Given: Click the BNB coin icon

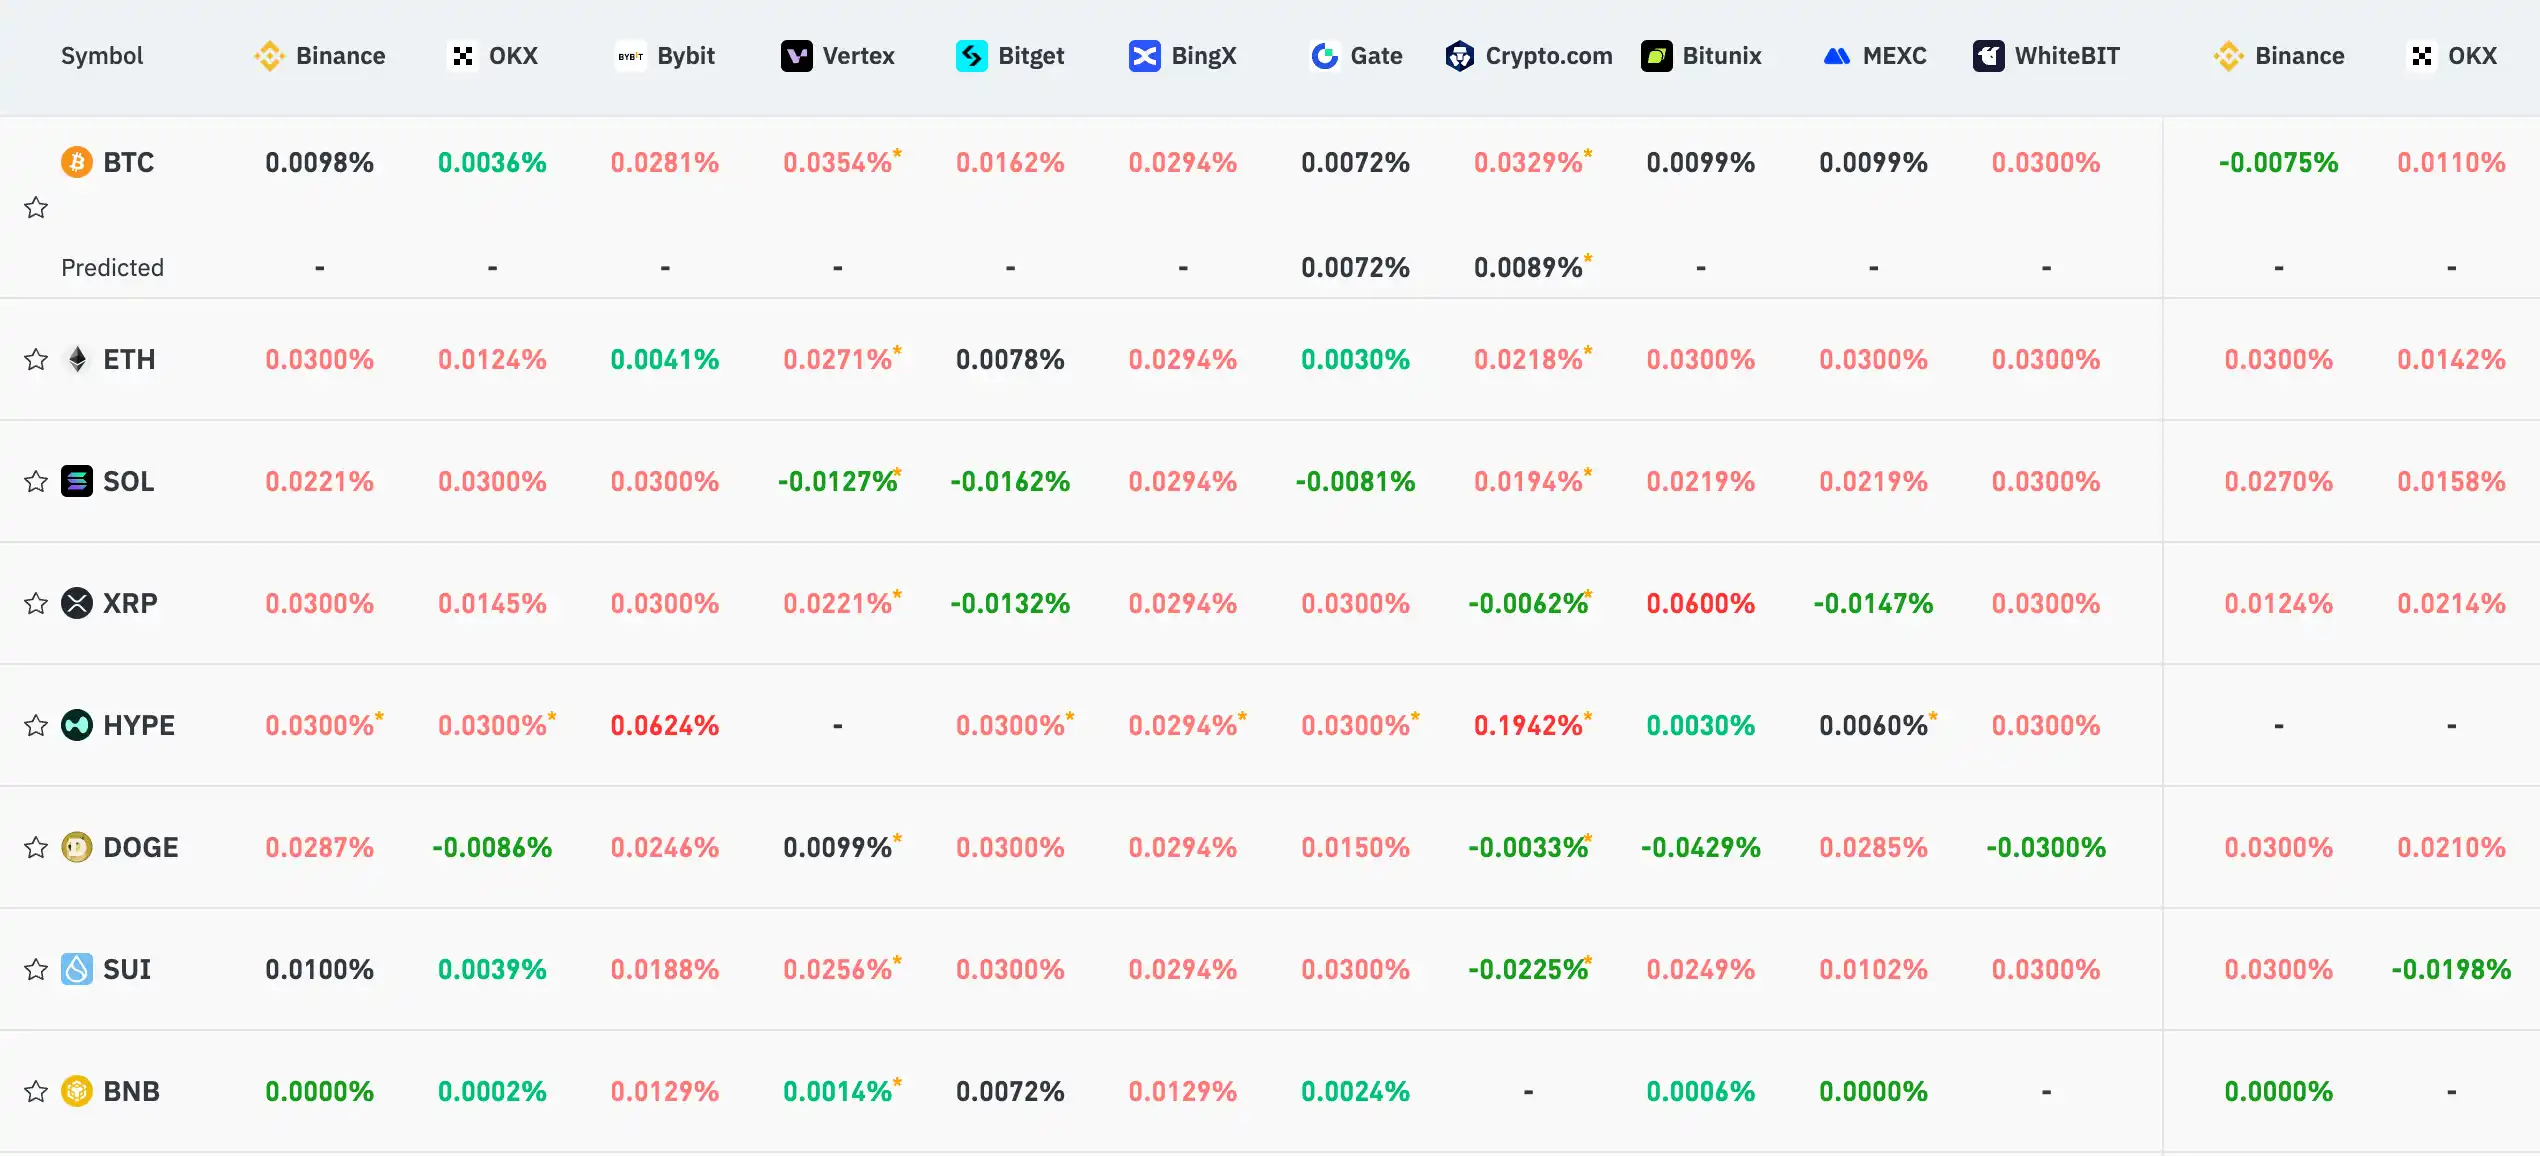Looking at the screenshot, I should pos(77,1092).
